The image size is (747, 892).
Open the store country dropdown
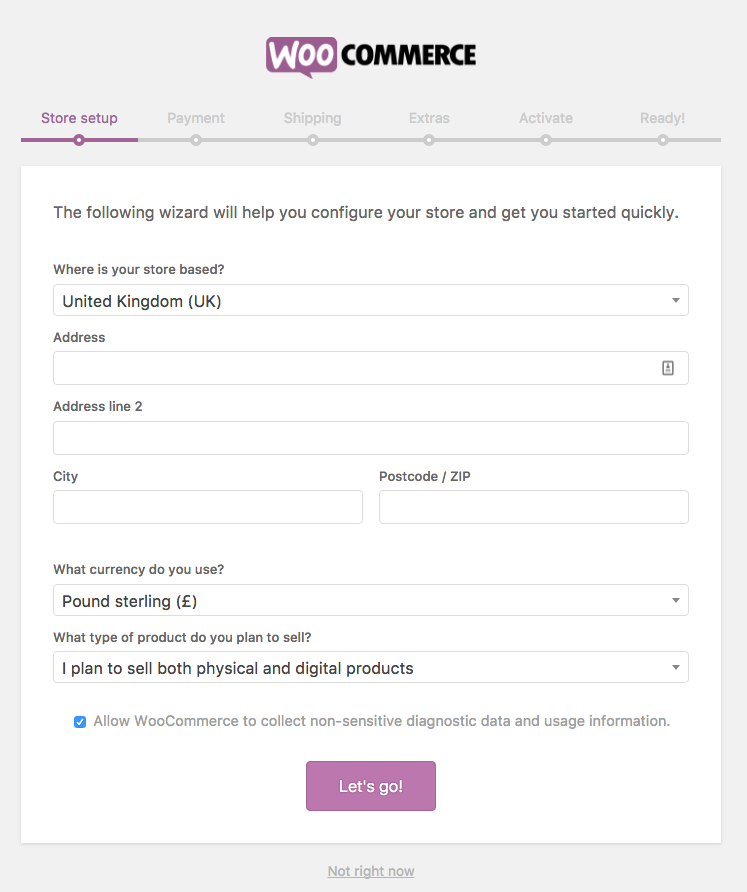pos(371,299)
